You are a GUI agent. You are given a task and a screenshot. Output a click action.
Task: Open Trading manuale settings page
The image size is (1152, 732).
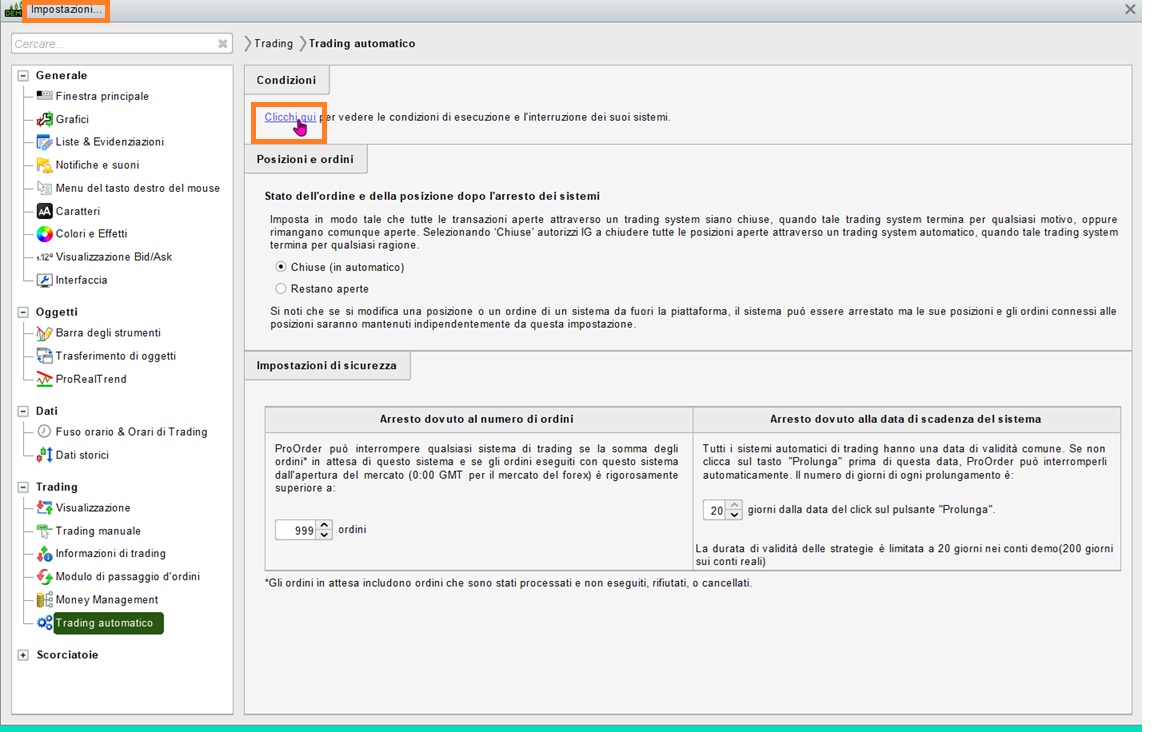98,531
